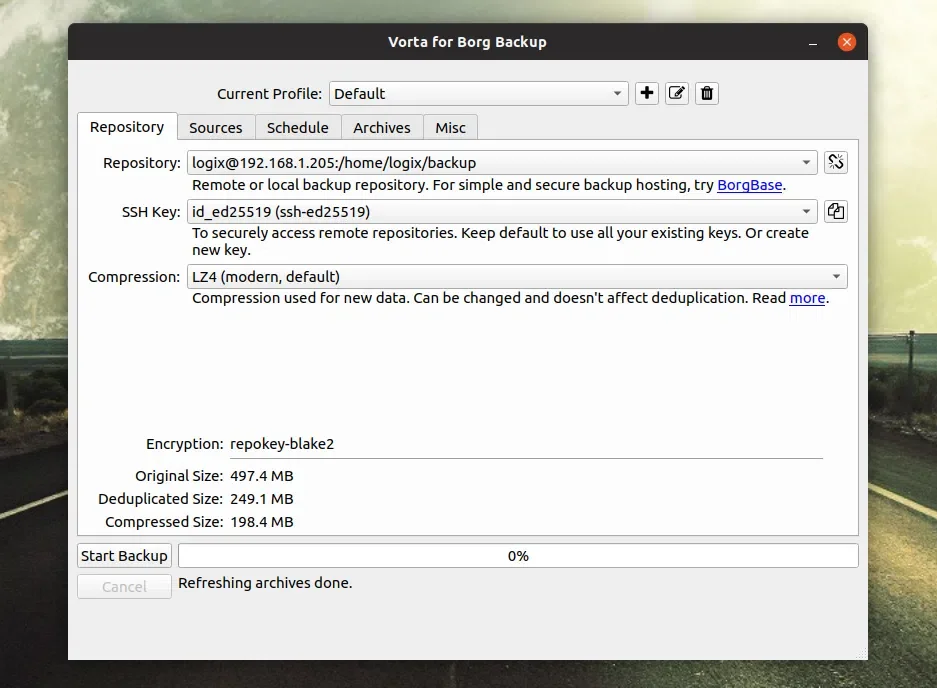Viewport: 937px width, 688px height.
Task: Follow the BorgBase hyperlink
Action: click(749, 185)
